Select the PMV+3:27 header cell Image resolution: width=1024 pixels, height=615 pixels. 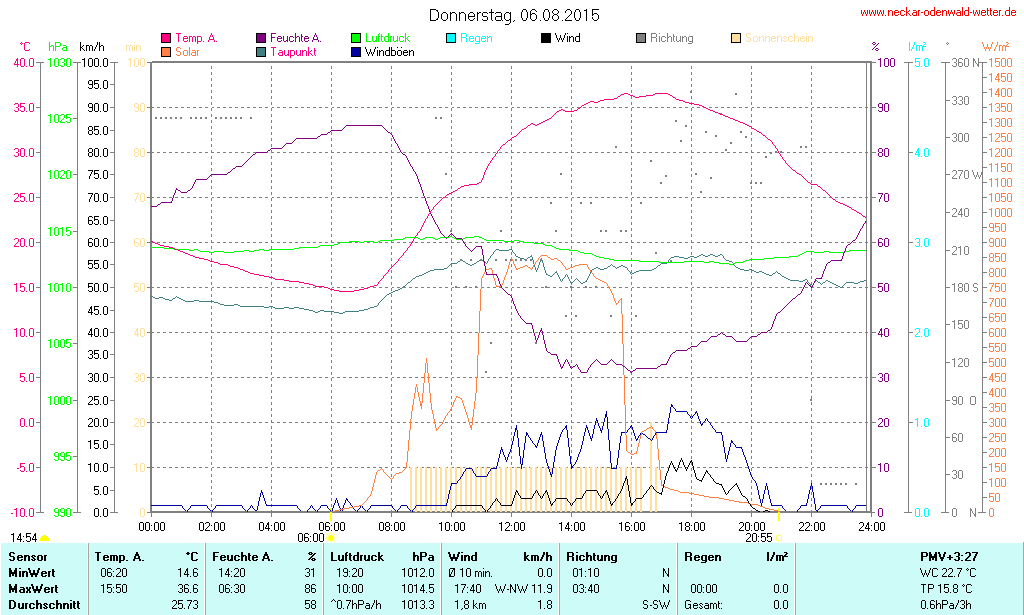[x=948, y=556]
